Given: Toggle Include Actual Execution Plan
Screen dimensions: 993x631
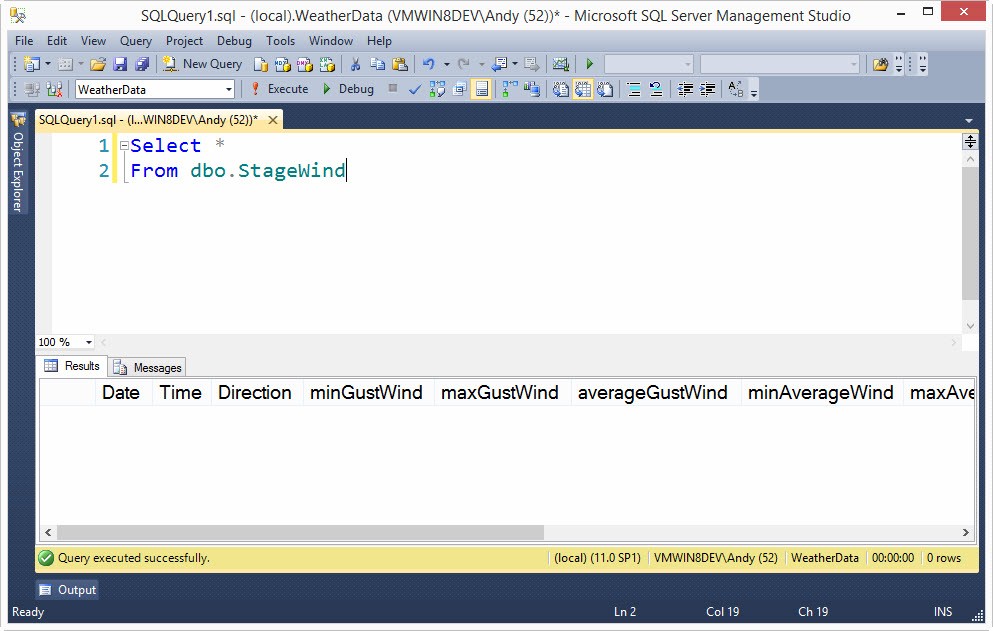Looking at the screenshot, I should point(509,89).
